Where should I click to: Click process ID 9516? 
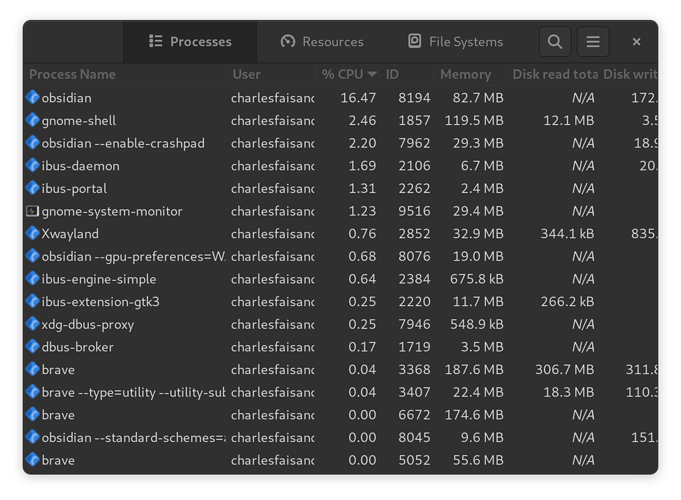[414, 212]
